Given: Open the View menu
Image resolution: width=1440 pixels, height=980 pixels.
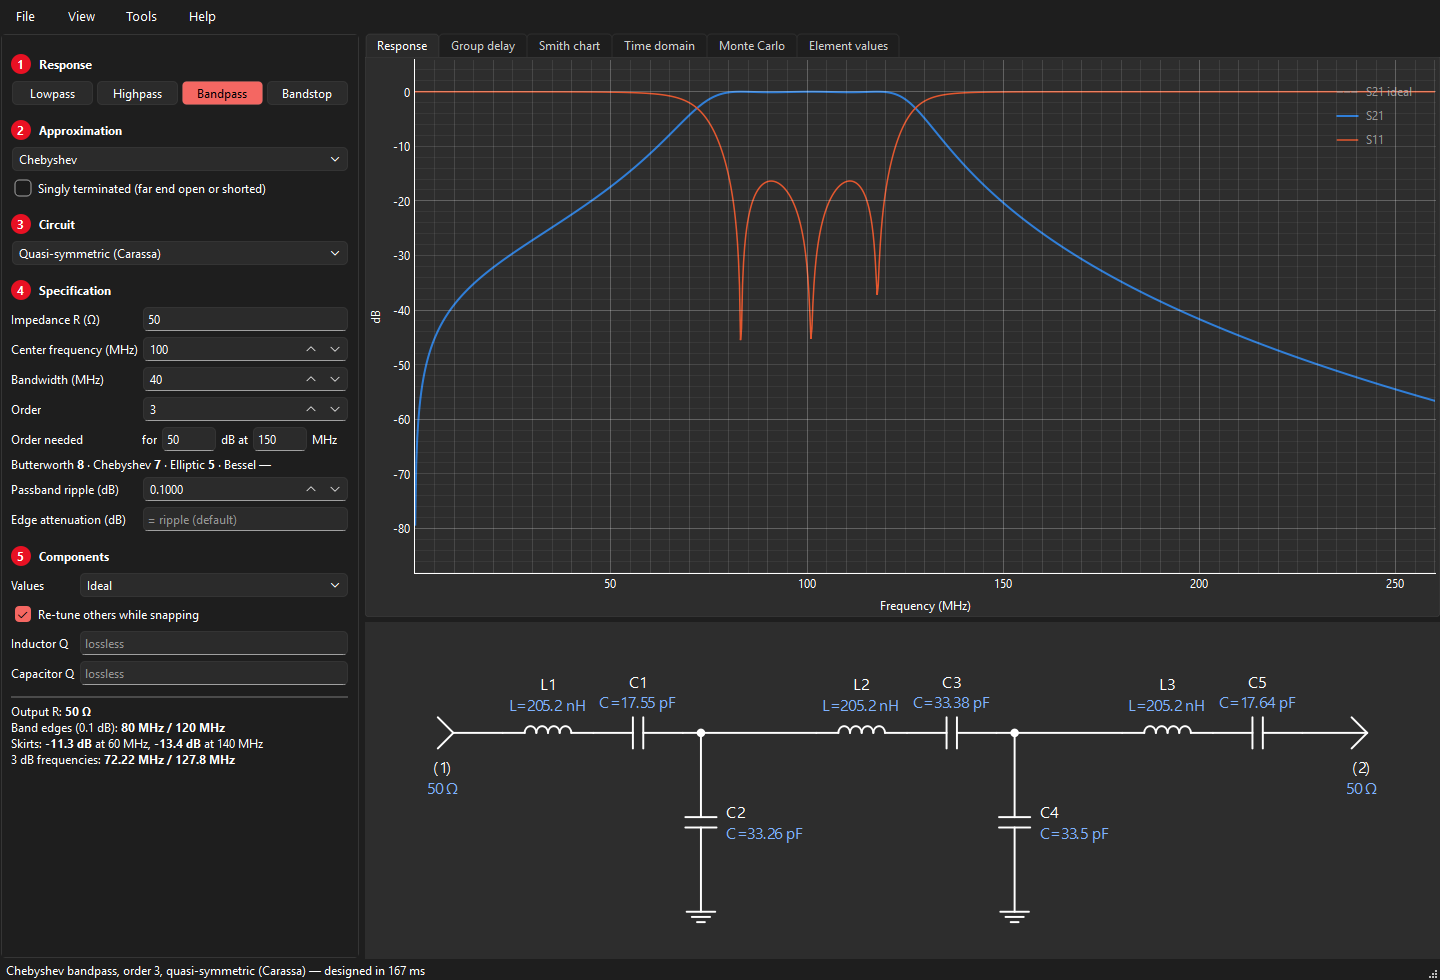Looking at the screenshot, I should pos(81,16).
